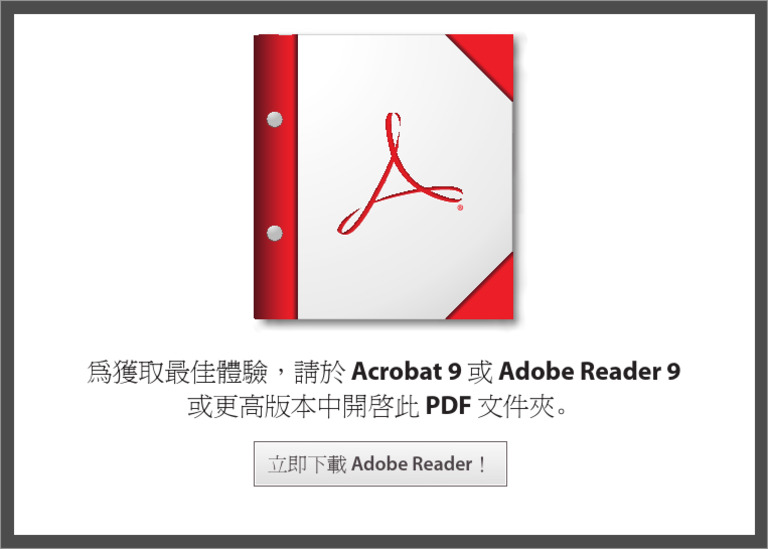Screen dimensions: 768x549
Task: Click the upper silver rivet on red spine
Action: click(275, 119)
